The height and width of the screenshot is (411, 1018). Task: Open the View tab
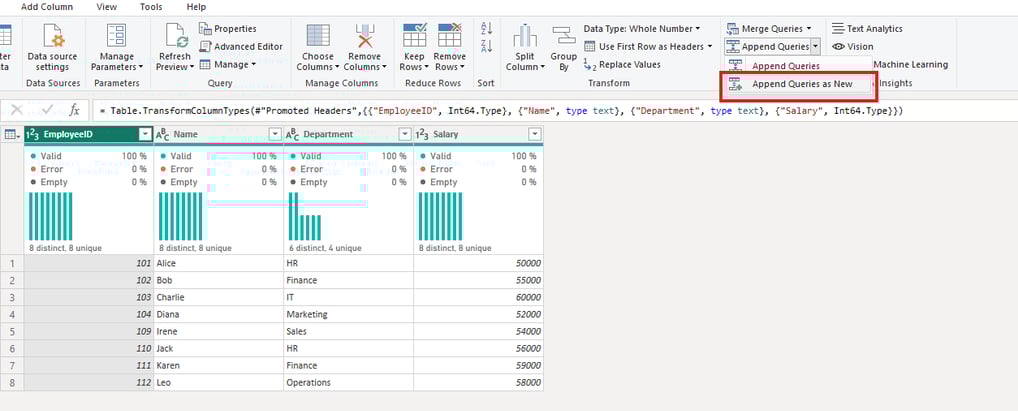tap(106, 7)
